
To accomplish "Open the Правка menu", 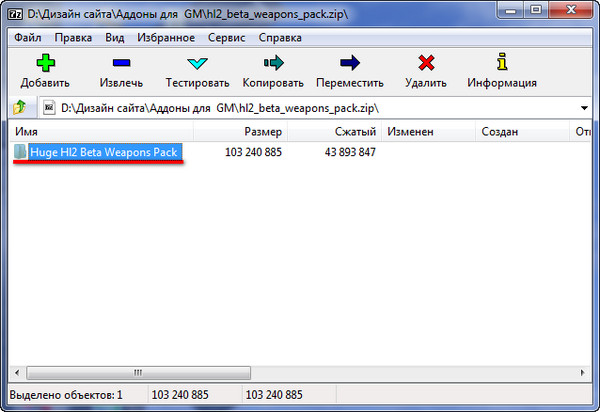I will (73, 37).
